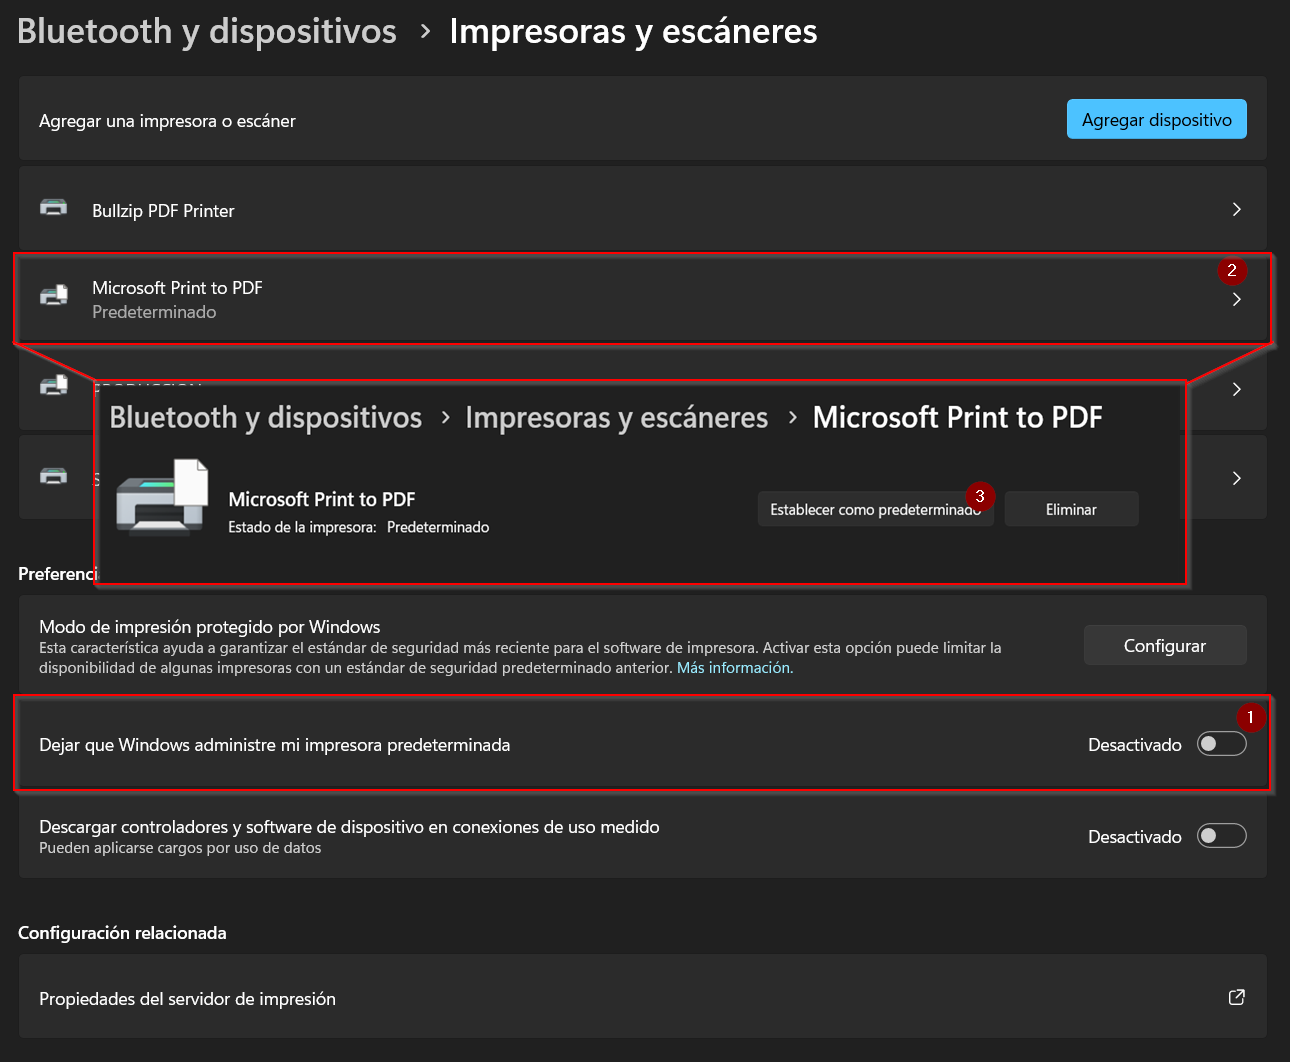Open Propiedades del servidor de impresión
The width and height of the screenshot is (1290, 1062).
(643, 997)
